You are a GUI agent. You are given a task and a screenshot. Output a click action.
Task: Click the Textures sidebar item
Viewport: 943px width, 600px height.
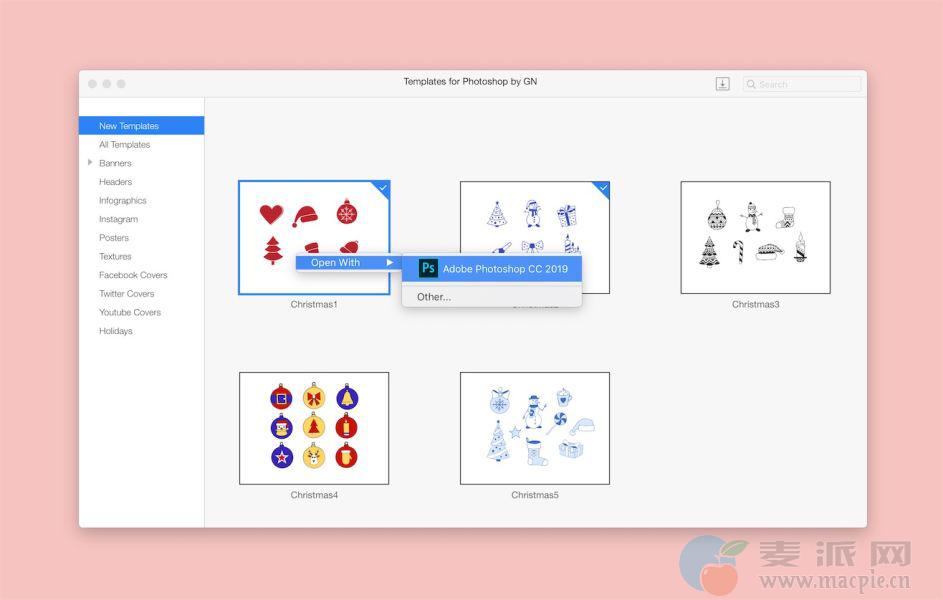tap(115, 257)
